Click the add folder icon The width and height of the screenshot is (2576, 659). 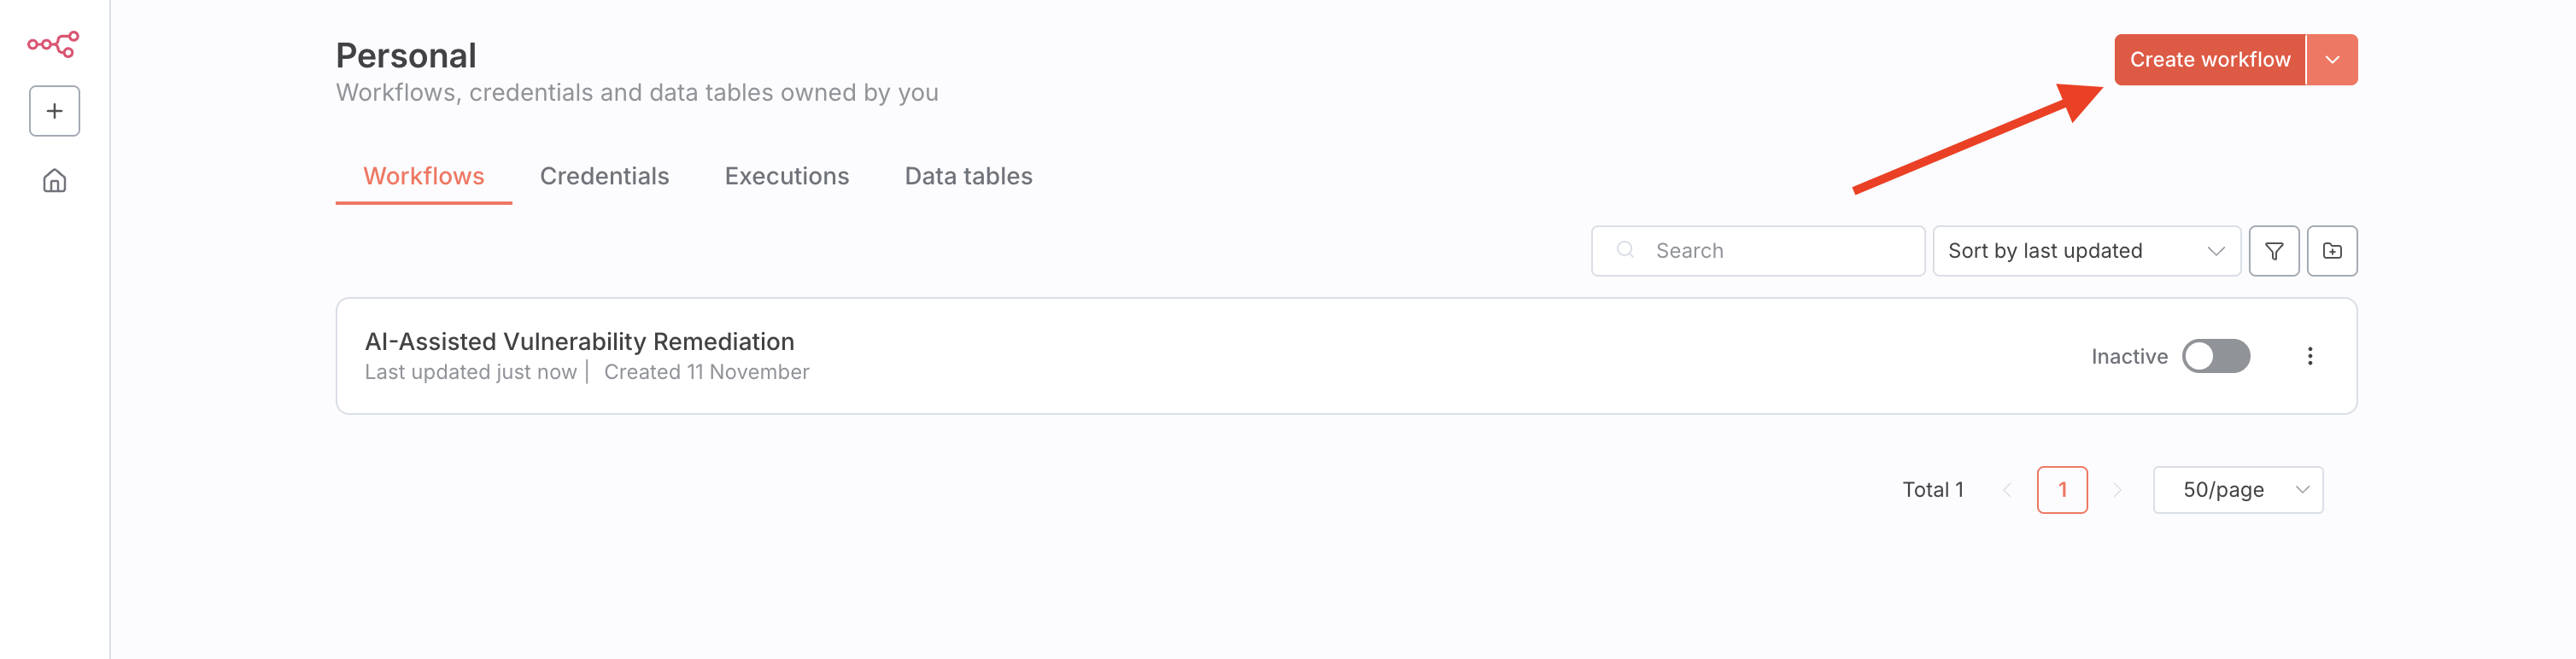pos(2331,251)
